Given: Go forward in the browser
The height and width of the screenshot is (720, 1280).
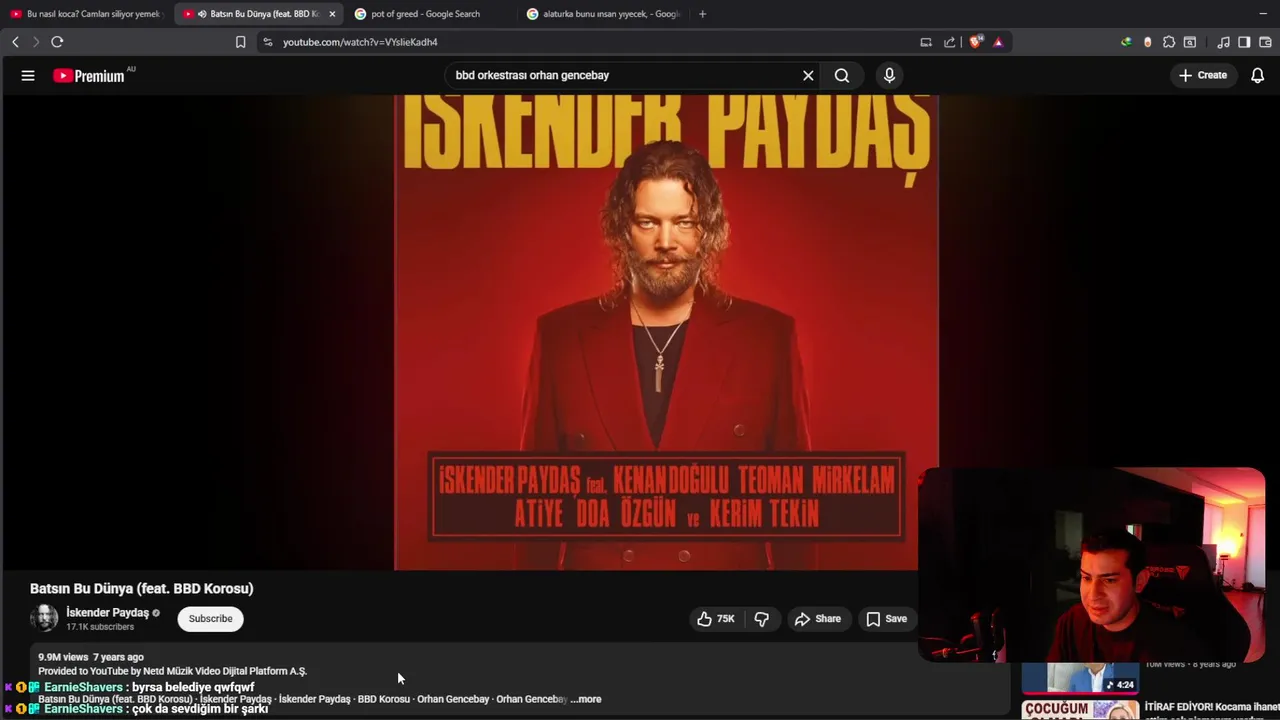Looking at the screenshot, I should (x=35, y=42).
